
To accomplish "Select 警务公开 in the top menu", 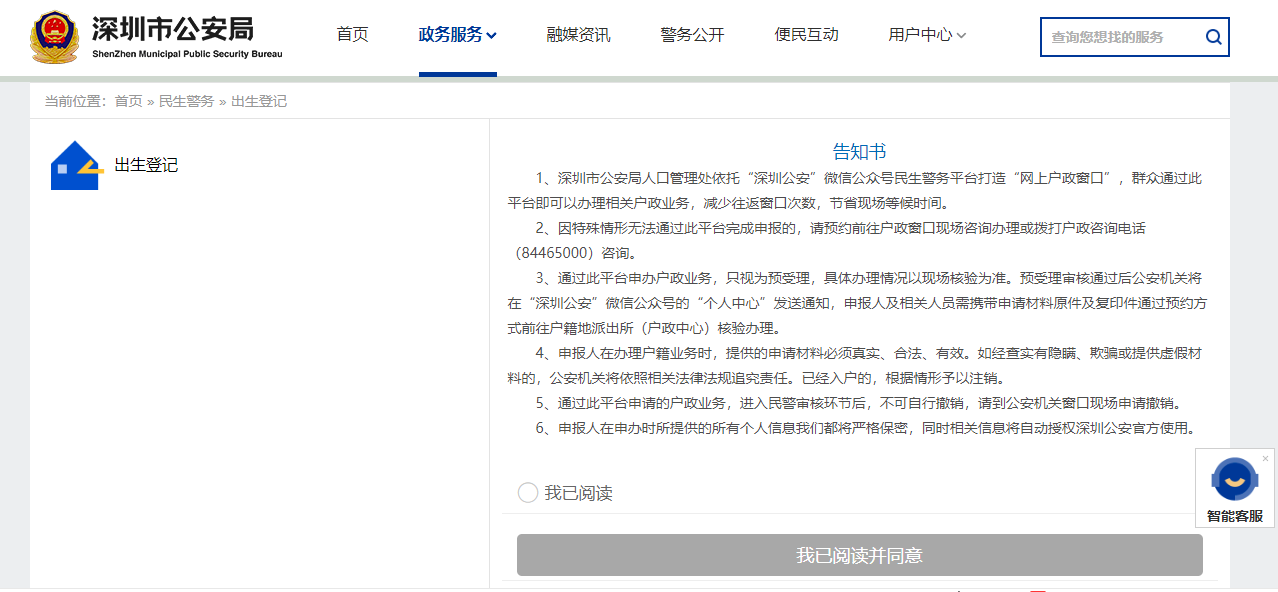I will pyautogui.click(x=691, y=33).
